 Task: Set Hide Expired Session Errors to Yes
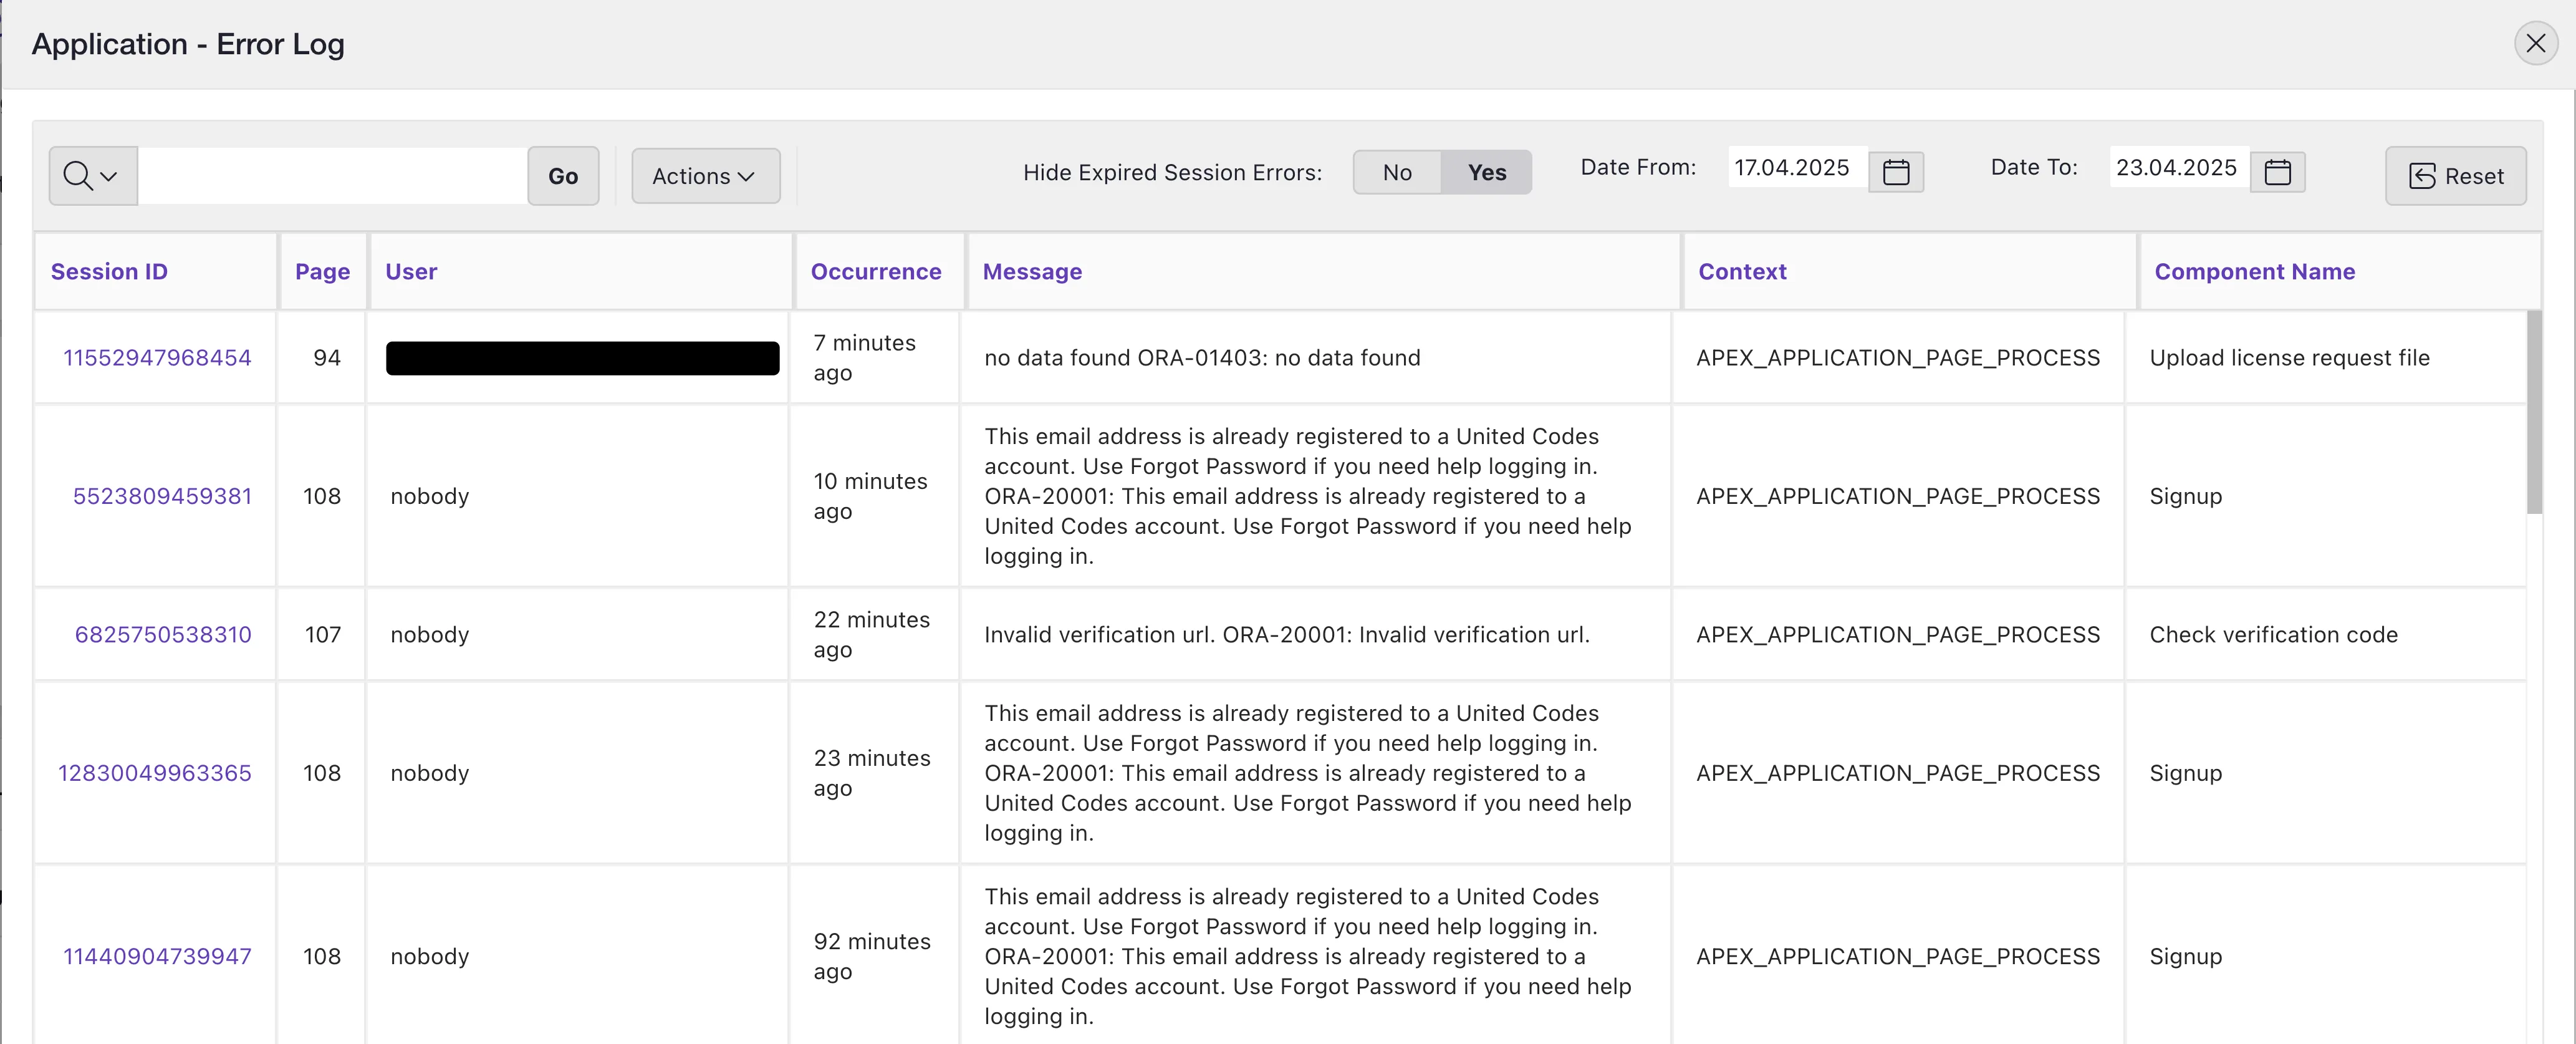[x=1486, y=172]
